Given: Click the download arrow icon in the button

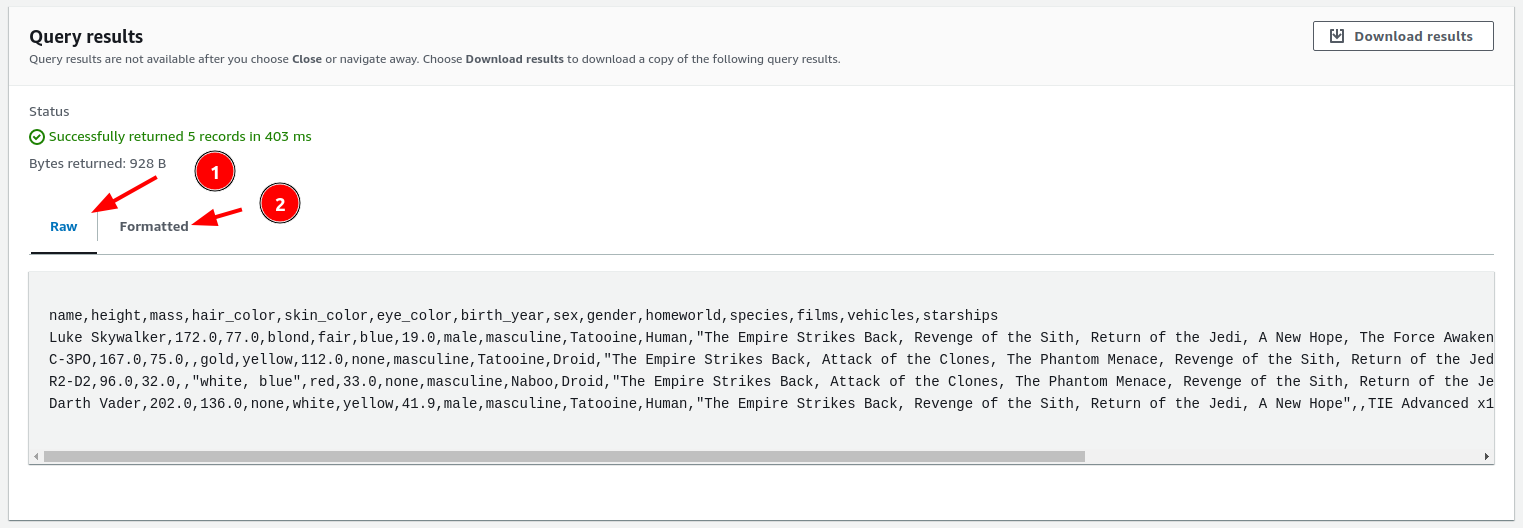Looking at the screenshot, I should (1337, 36).
